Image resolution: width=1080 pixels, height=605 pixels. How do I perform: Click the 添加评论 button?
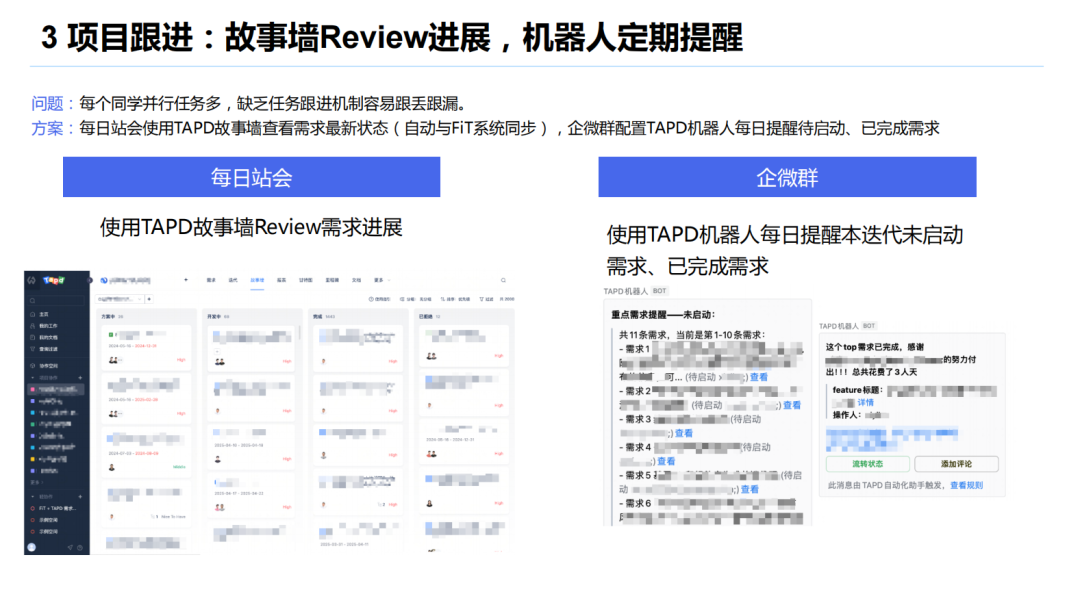point(956,464)
